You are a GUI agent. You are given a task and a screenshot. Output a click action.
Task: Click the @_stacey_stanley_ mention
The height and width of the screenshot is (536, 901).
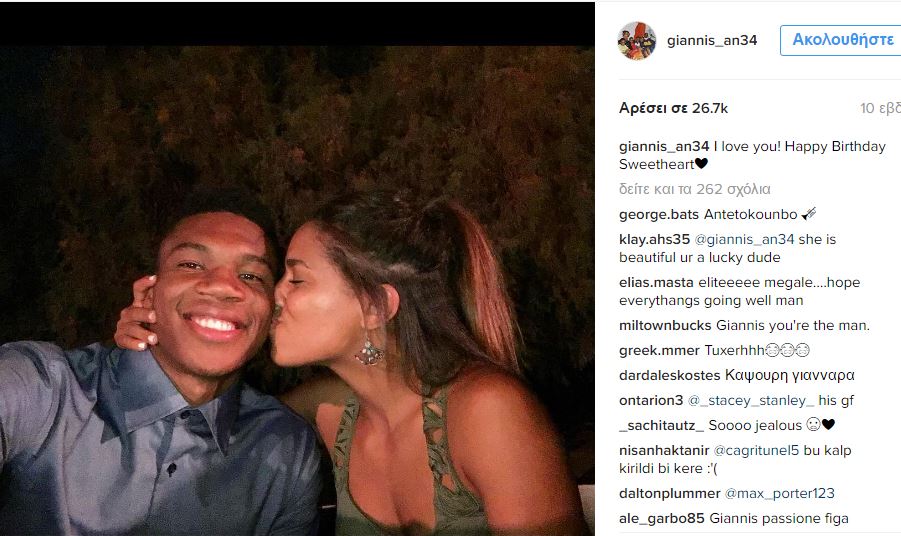coord(750,401)
